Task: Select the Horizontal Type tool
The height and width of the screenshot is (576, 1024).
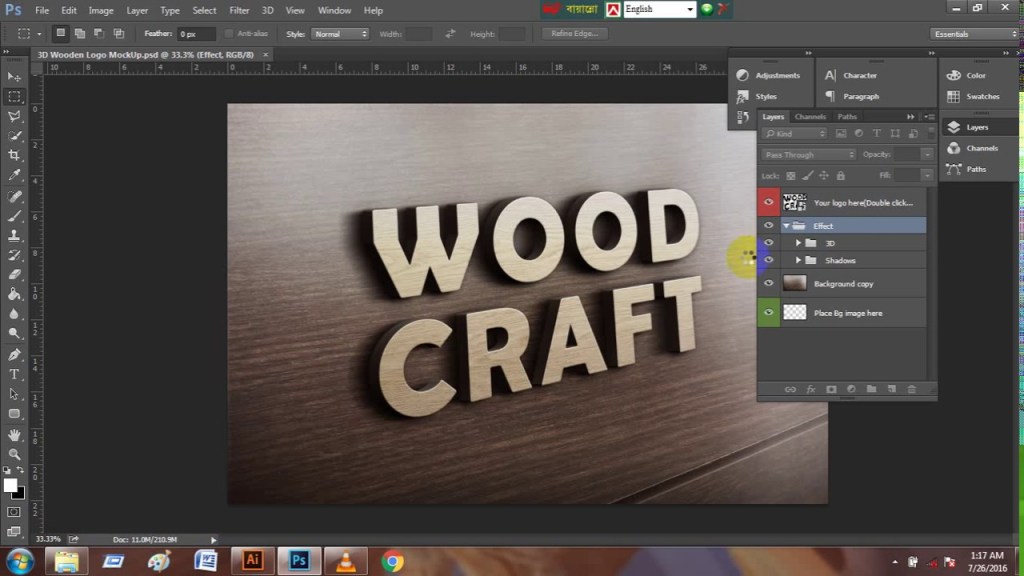Action: pos(13,372)
